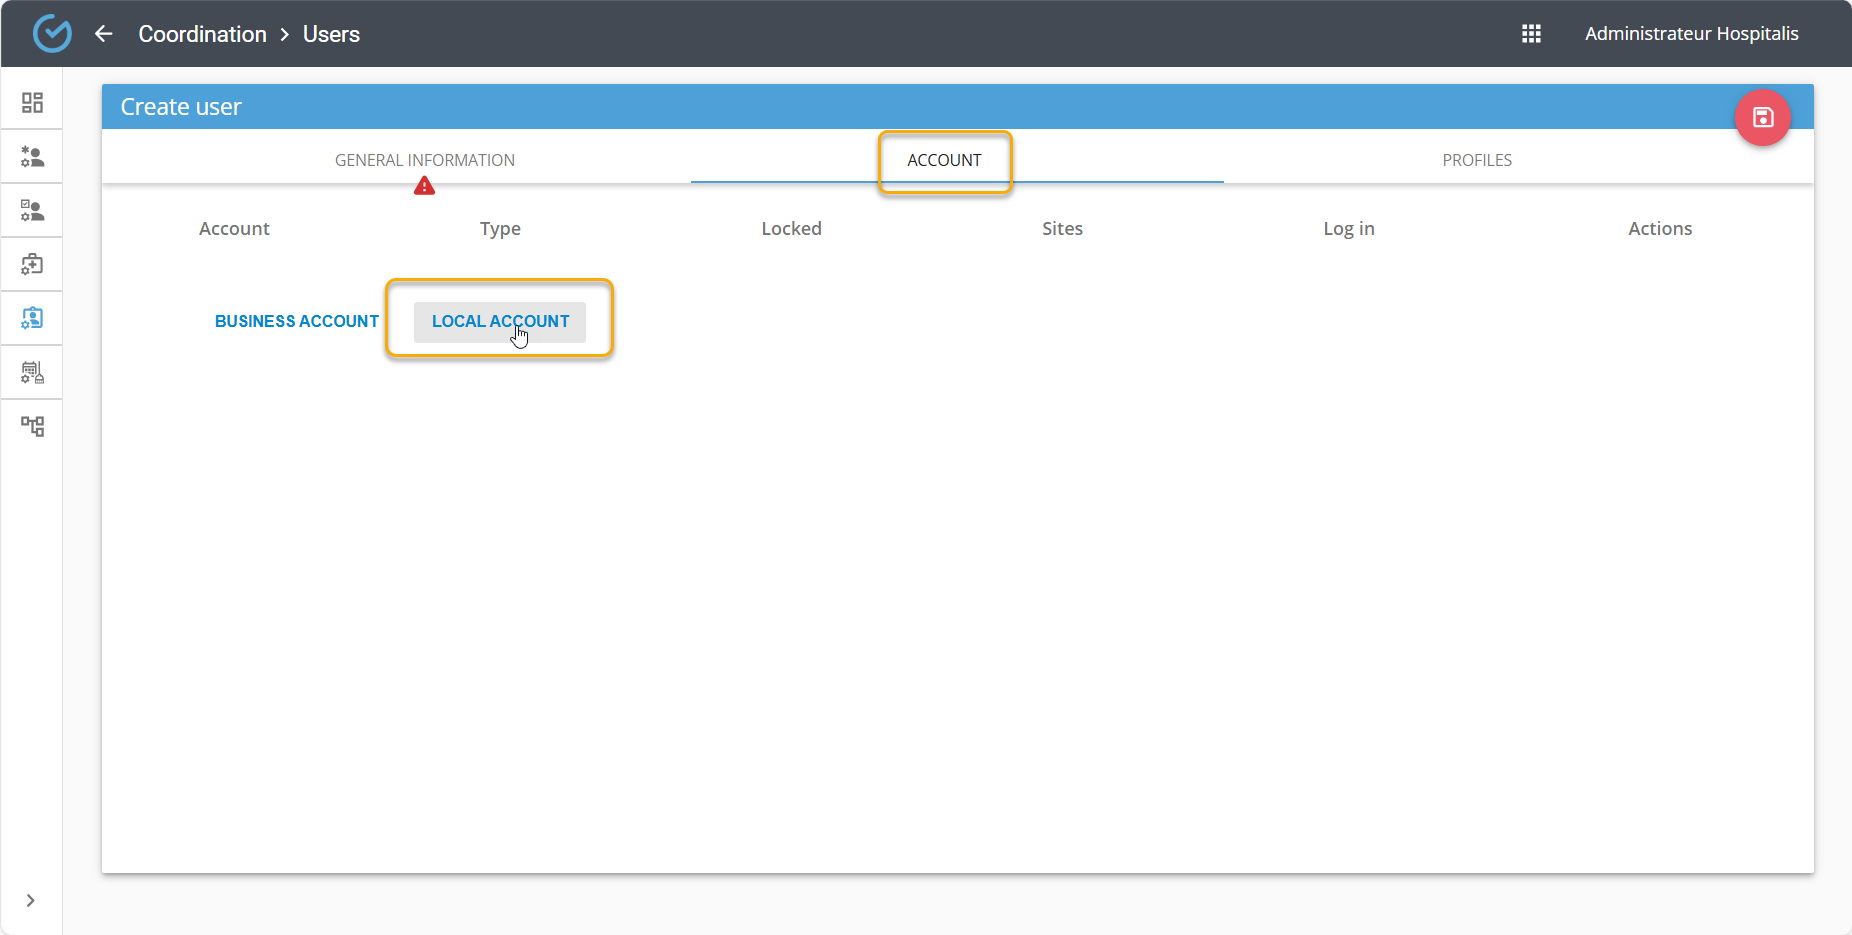1852x935 pixels.
Task: Open the Profiles tab
Action: [1476, 160]
